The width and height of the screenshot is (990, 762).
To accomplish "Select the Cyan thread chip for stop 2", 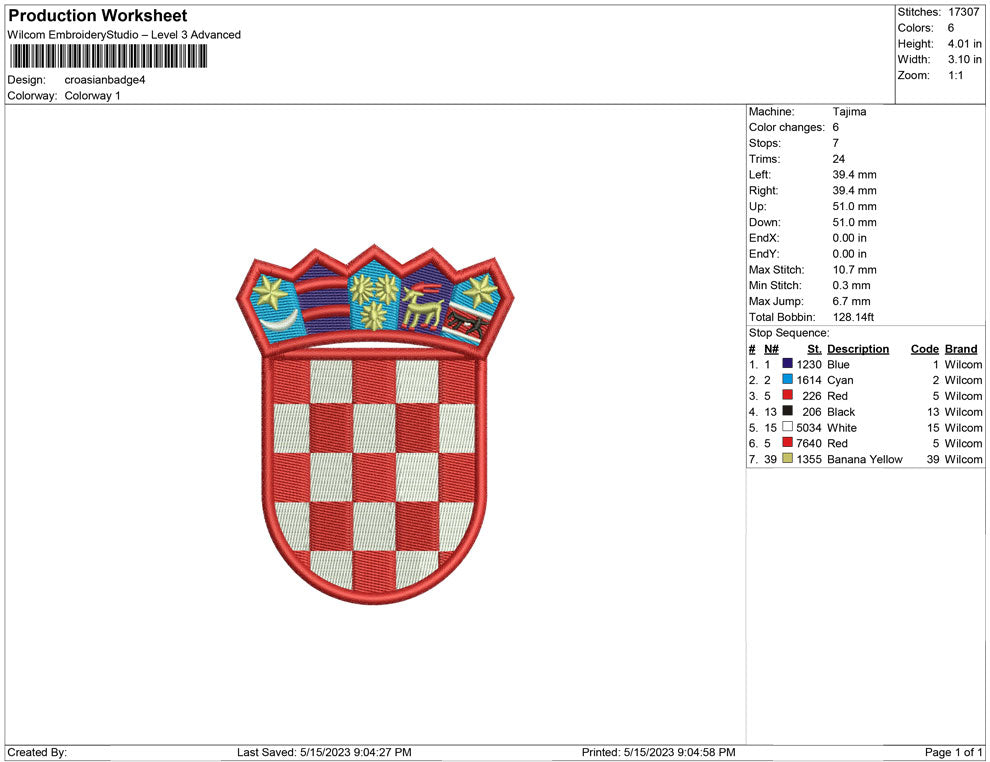I will point(788,380).
